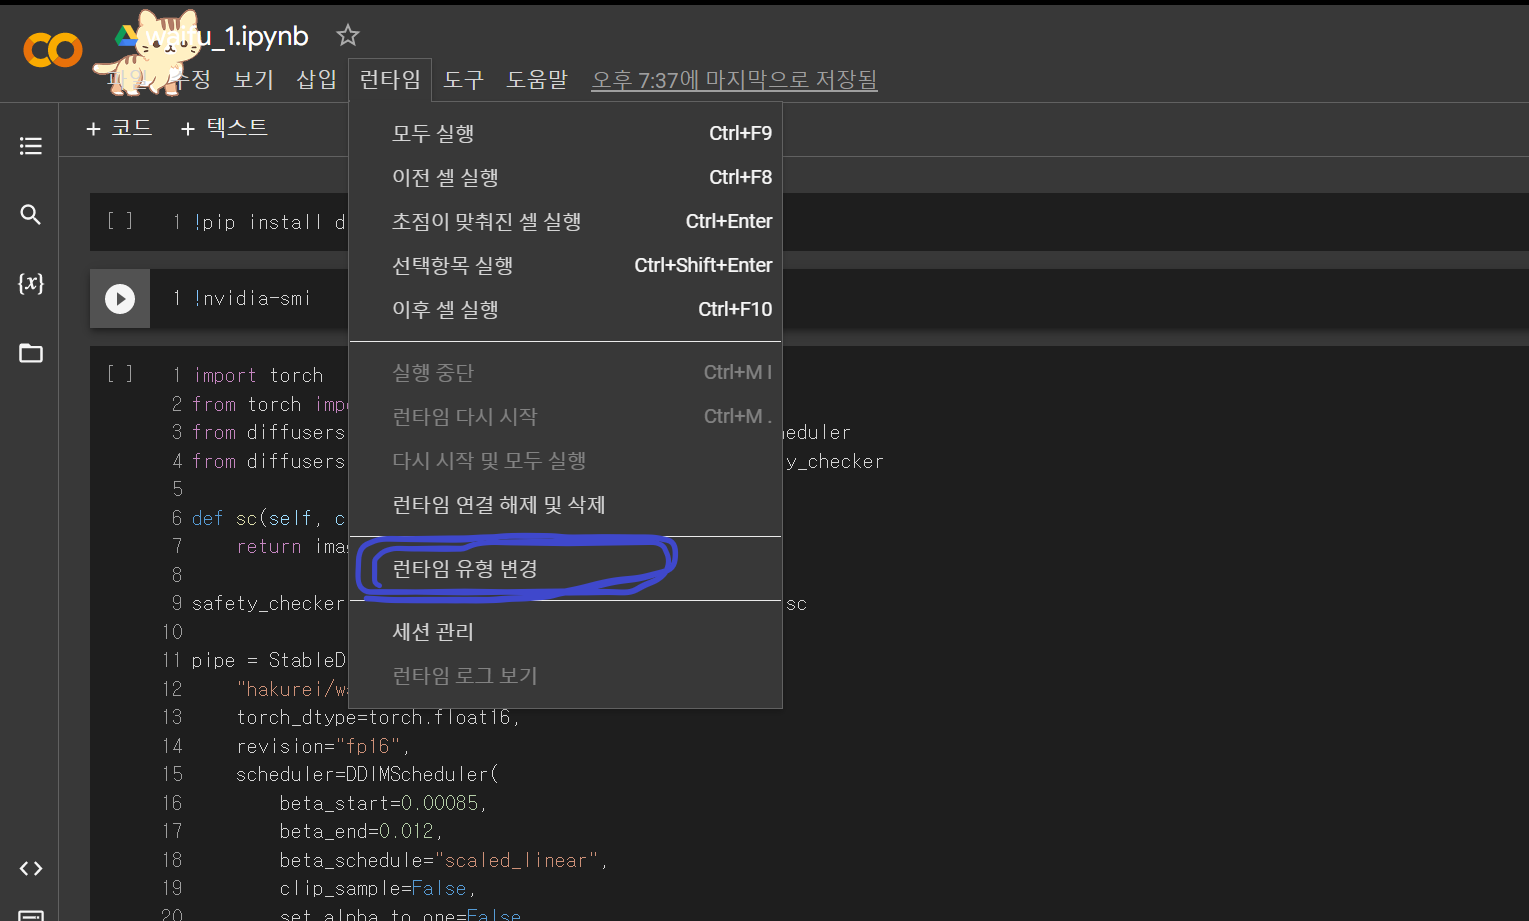Open the Files folder panel icon

(31, 353)
